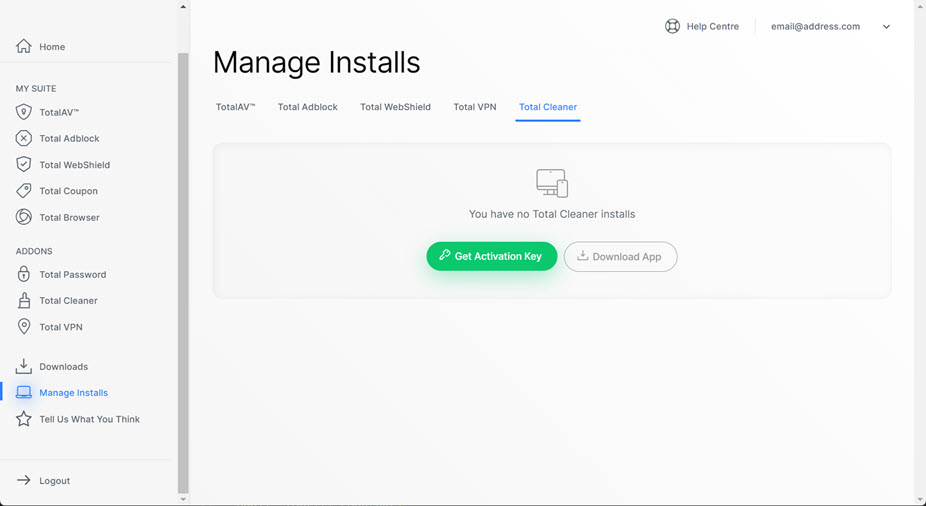Switch to the Total Adblock tab
Screen dimensions: 926x506
[x=308, y=107]
